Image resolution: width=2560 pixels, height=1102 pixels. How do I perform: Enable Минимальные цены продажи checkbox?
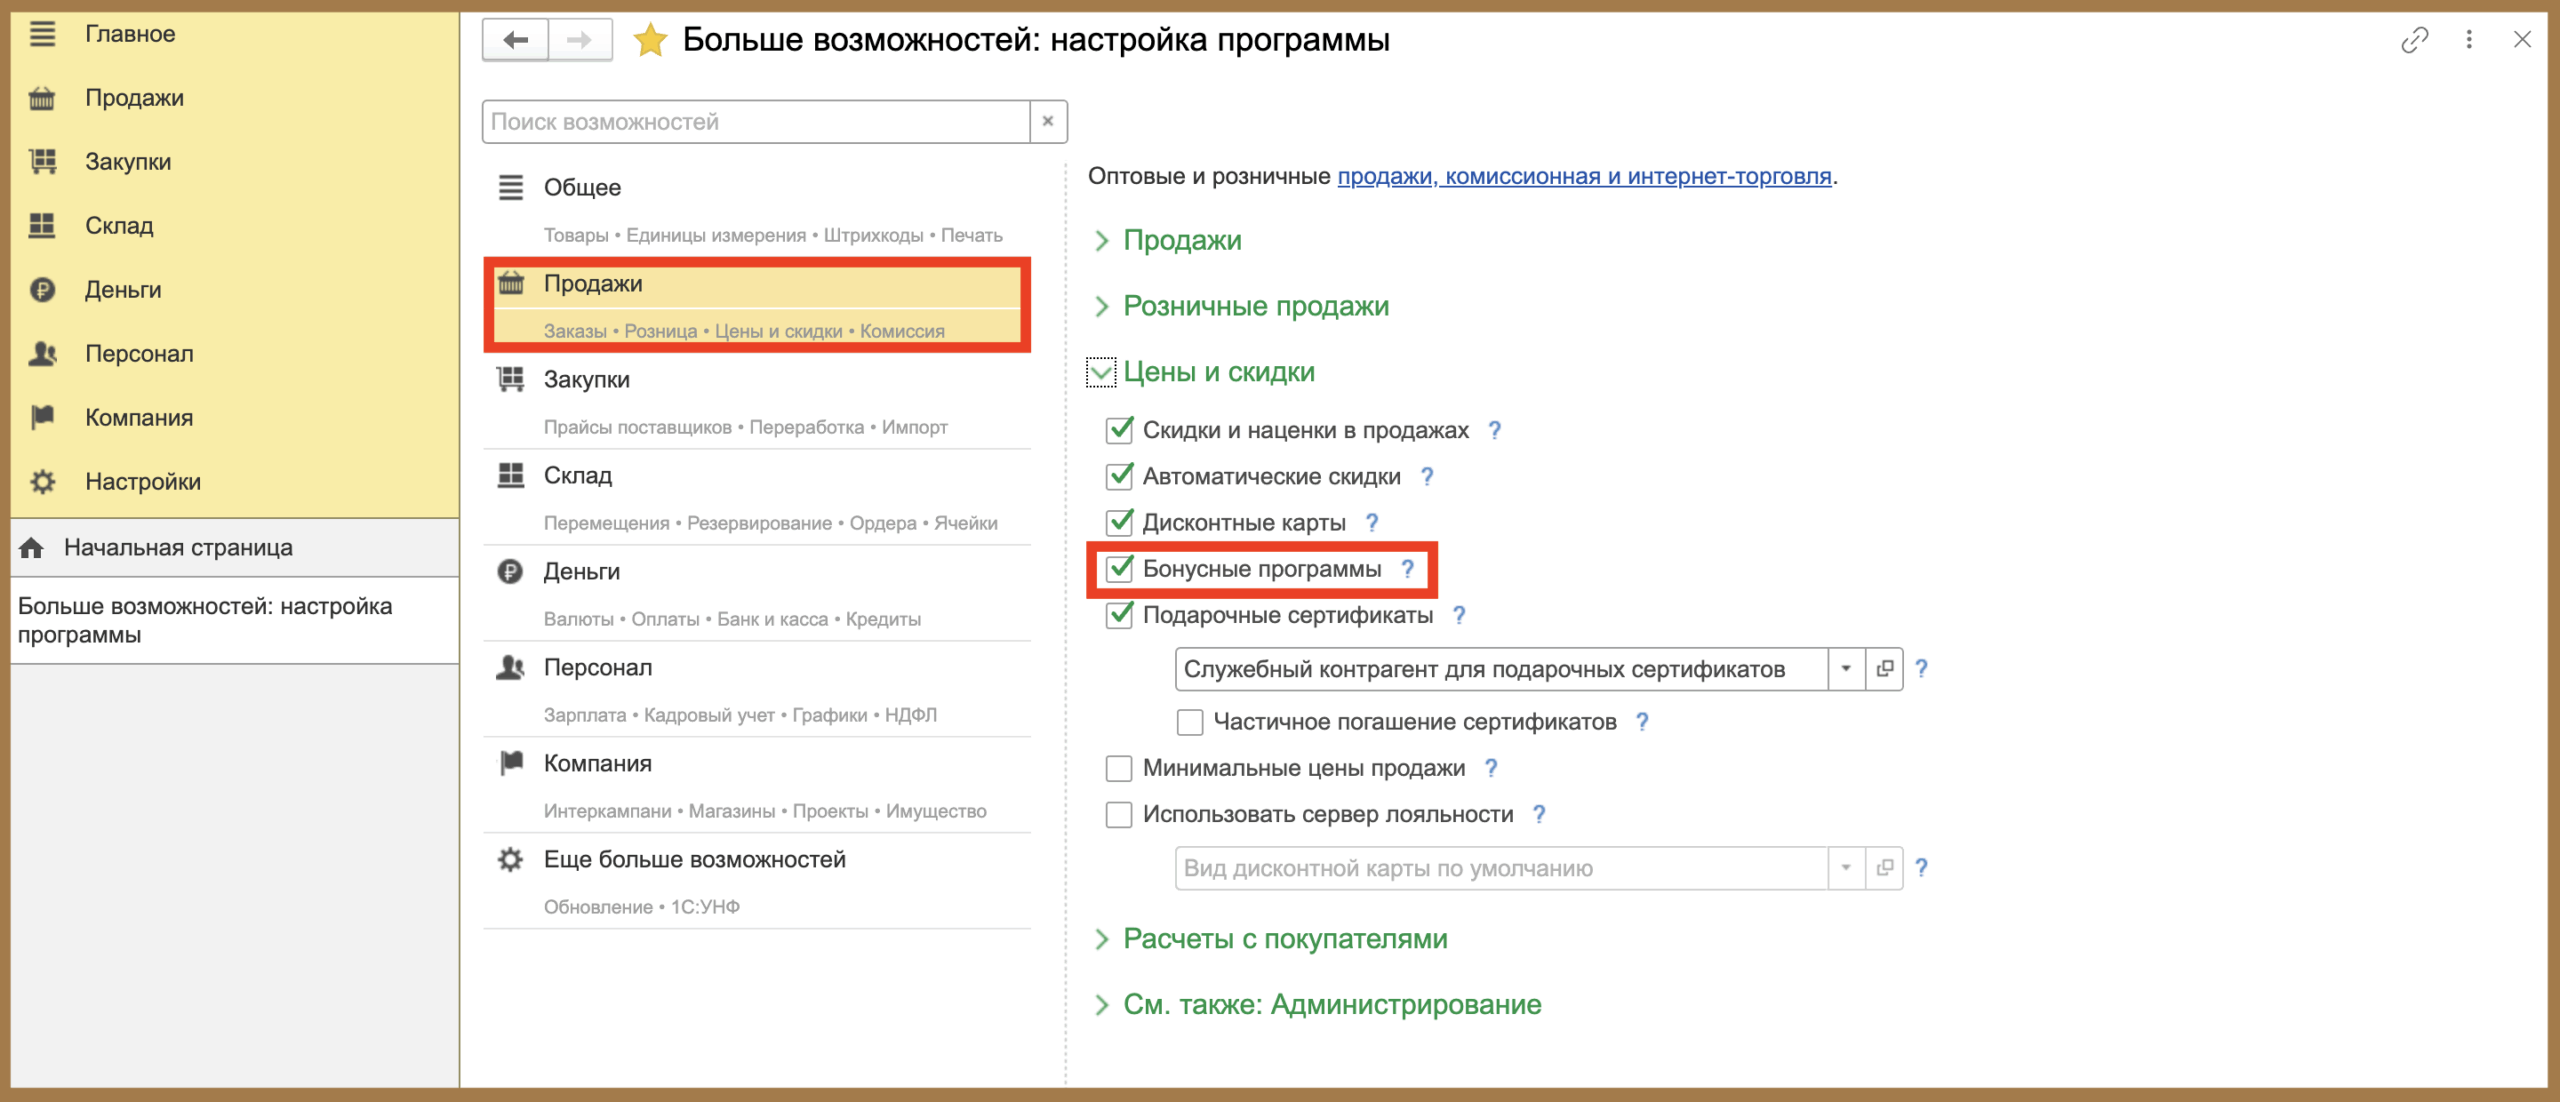1119,768
